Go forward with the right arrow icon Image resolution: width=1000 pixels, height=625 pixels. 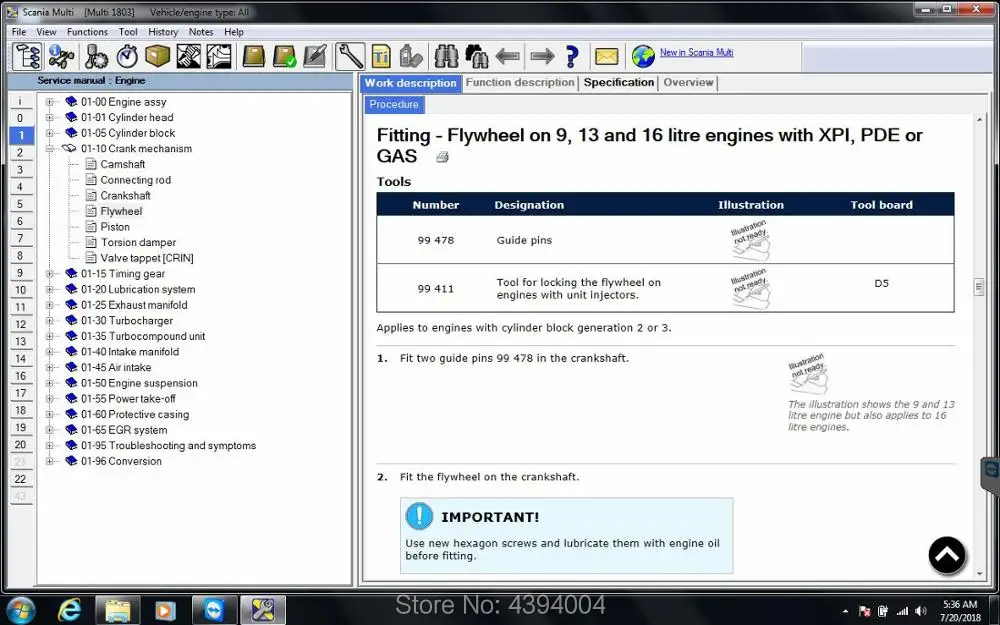click(542, 57)
